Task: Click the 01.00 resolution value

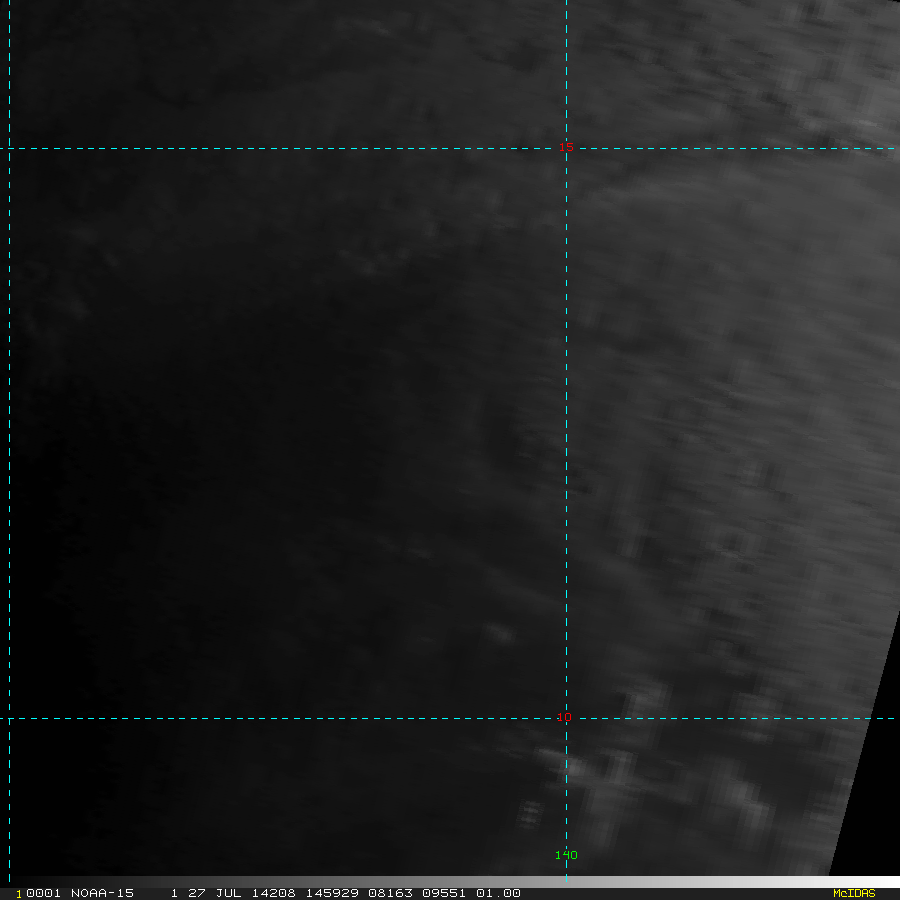Action: click(x=498, y=893)
